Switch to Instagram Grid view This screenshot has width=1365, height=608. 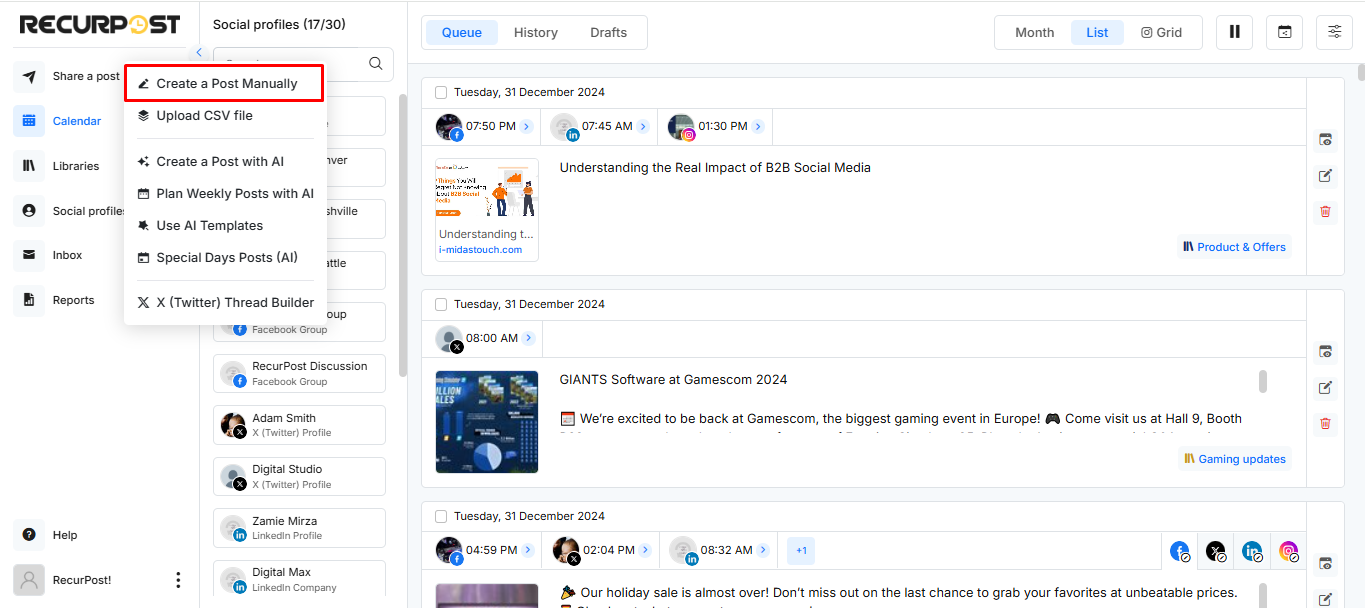coord(1161,32)
